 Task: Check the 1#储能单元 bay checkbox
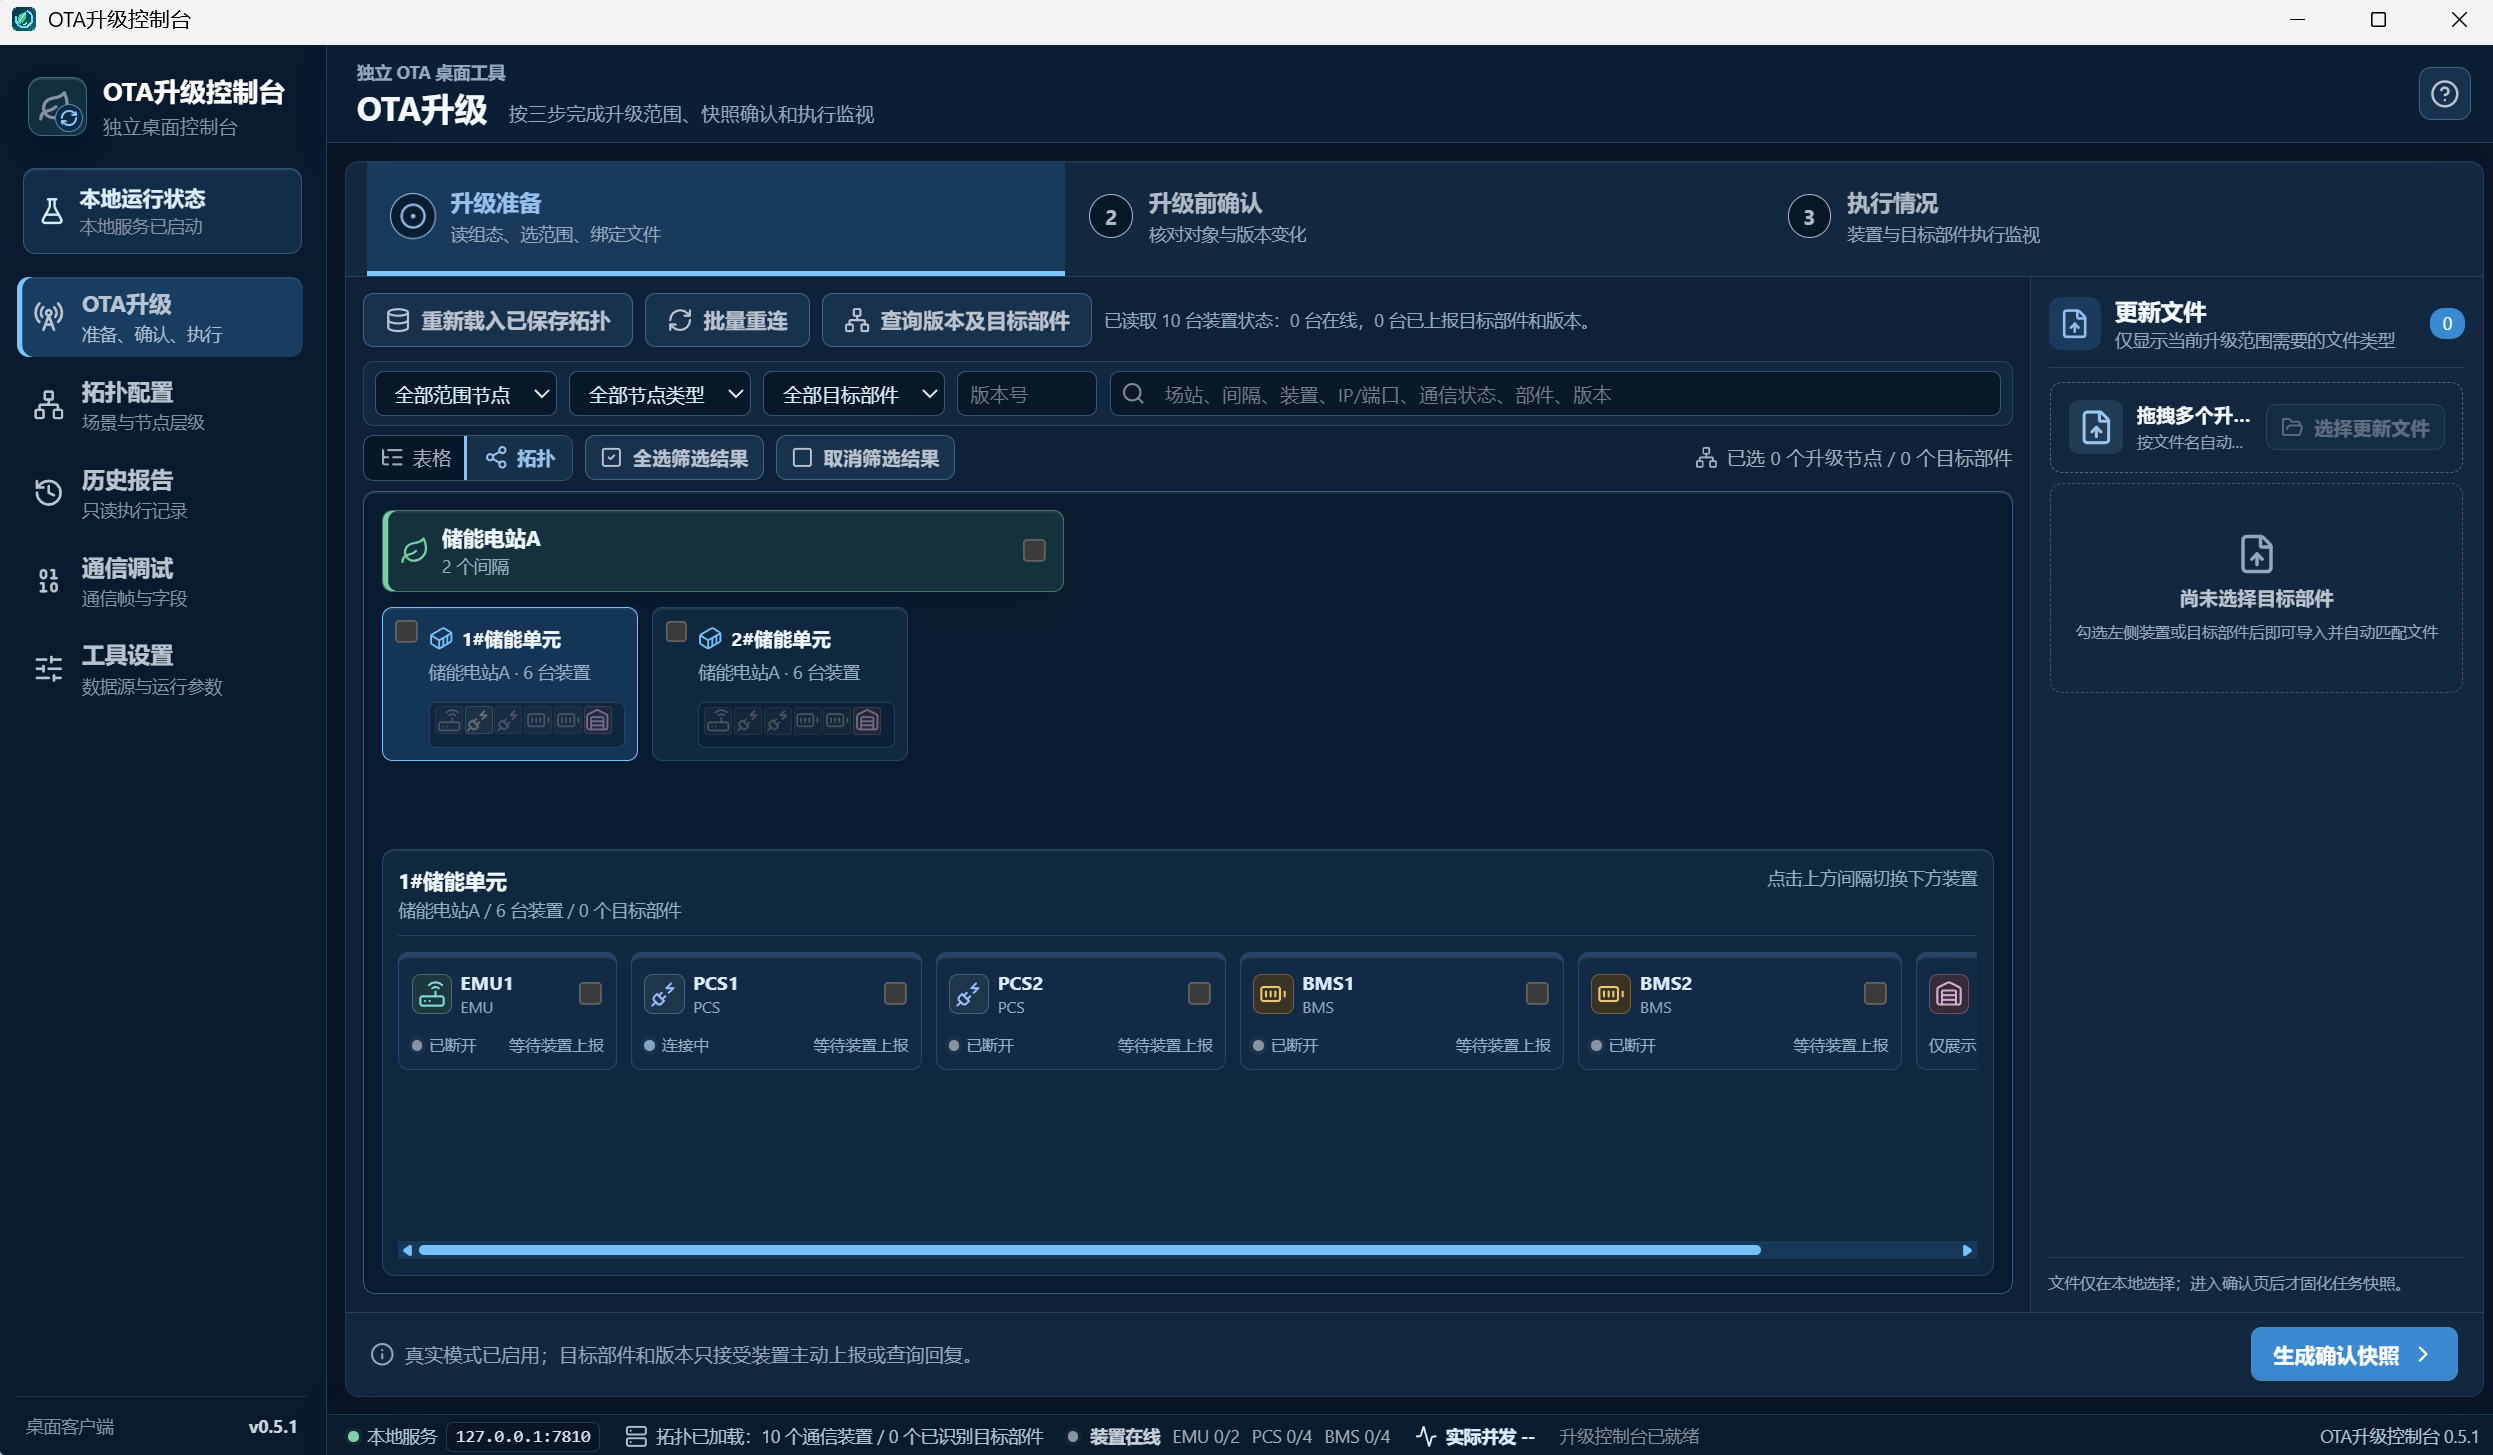point(406,632)
